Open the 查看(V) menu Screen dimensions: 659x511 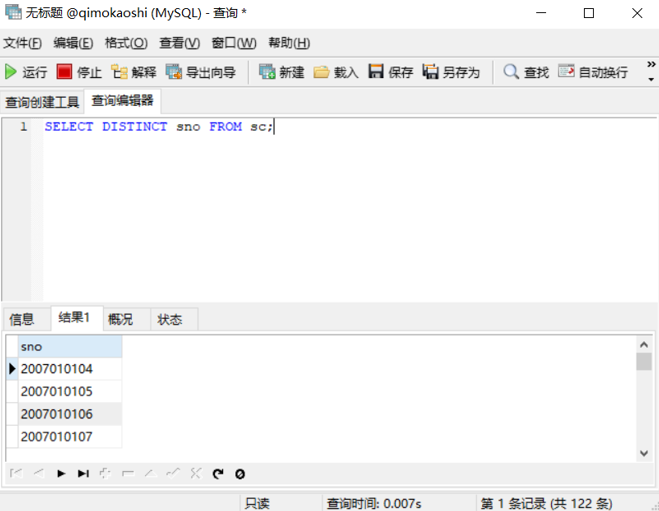click(179, 43)
